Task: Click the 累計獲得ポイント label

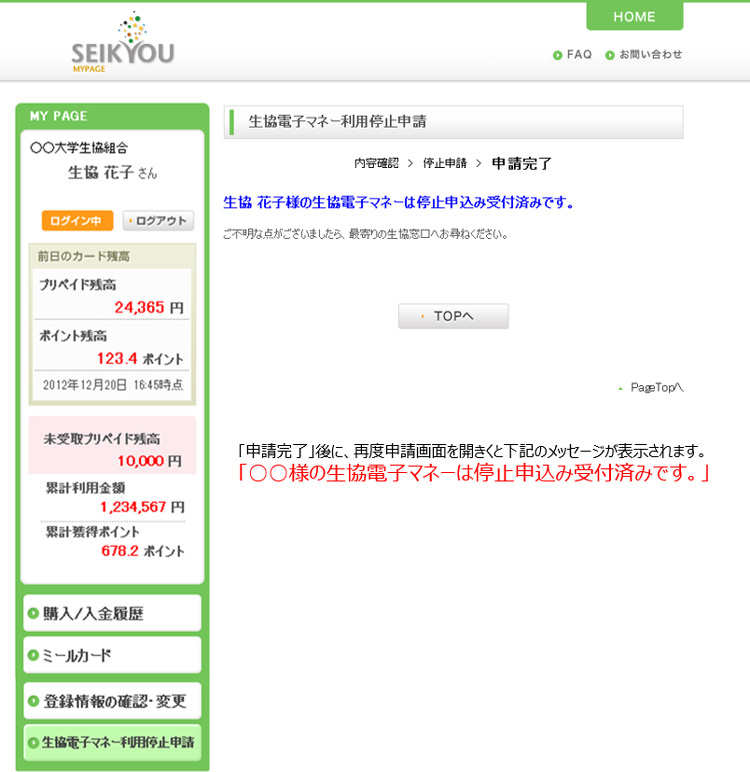Action: (93, 532)
